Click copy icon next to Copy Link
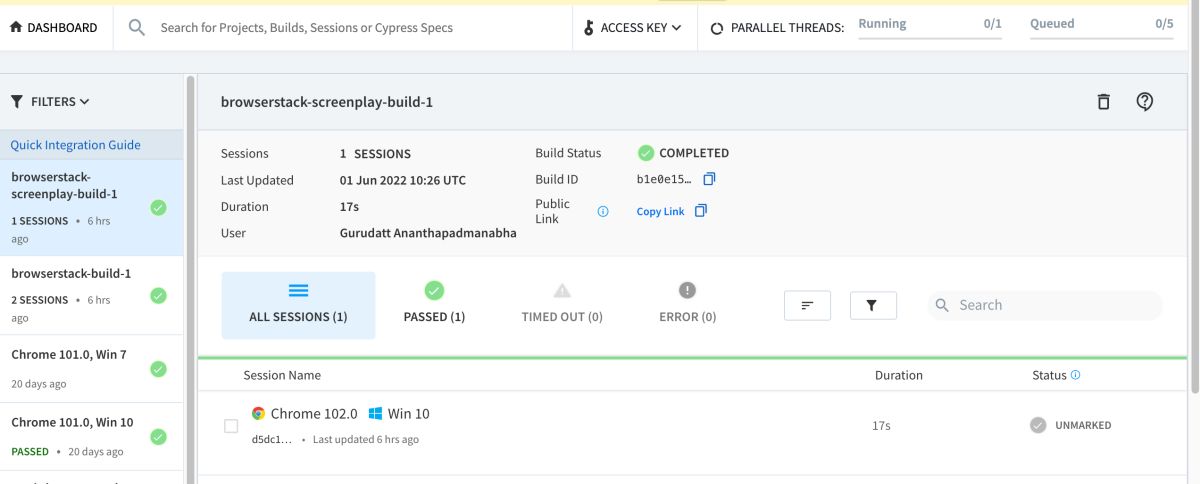Viewport: 1200px width, 484px height. pyautogui.click(x=700, y=211)
